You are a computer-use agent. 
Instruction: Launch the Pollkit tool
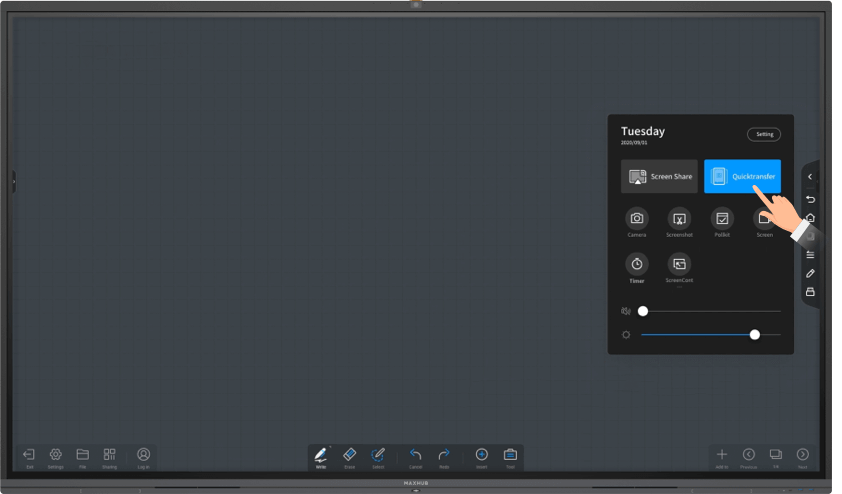[722, 219]
